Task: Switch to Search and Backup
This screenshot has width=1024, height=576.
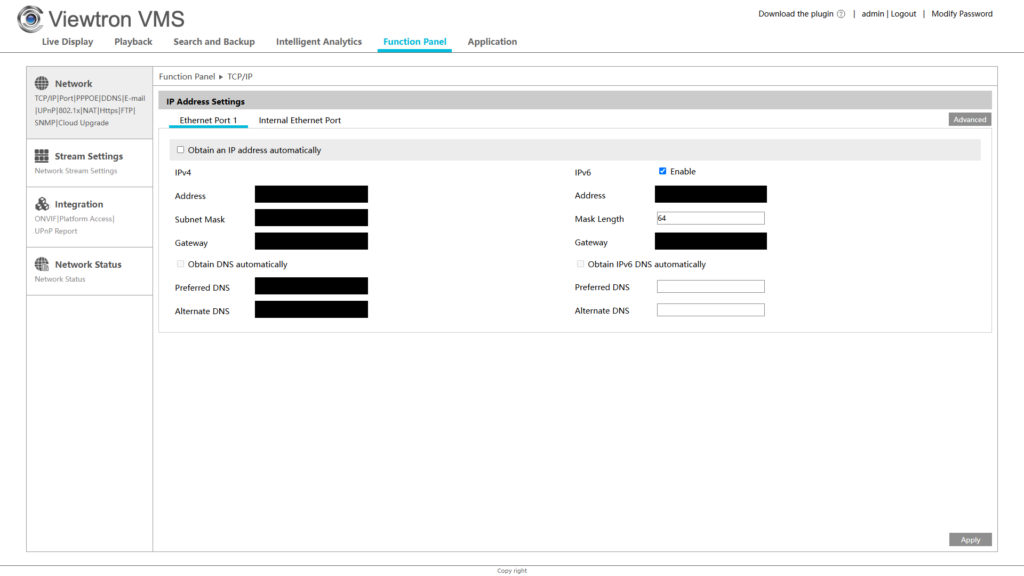Action: (214, 41)
